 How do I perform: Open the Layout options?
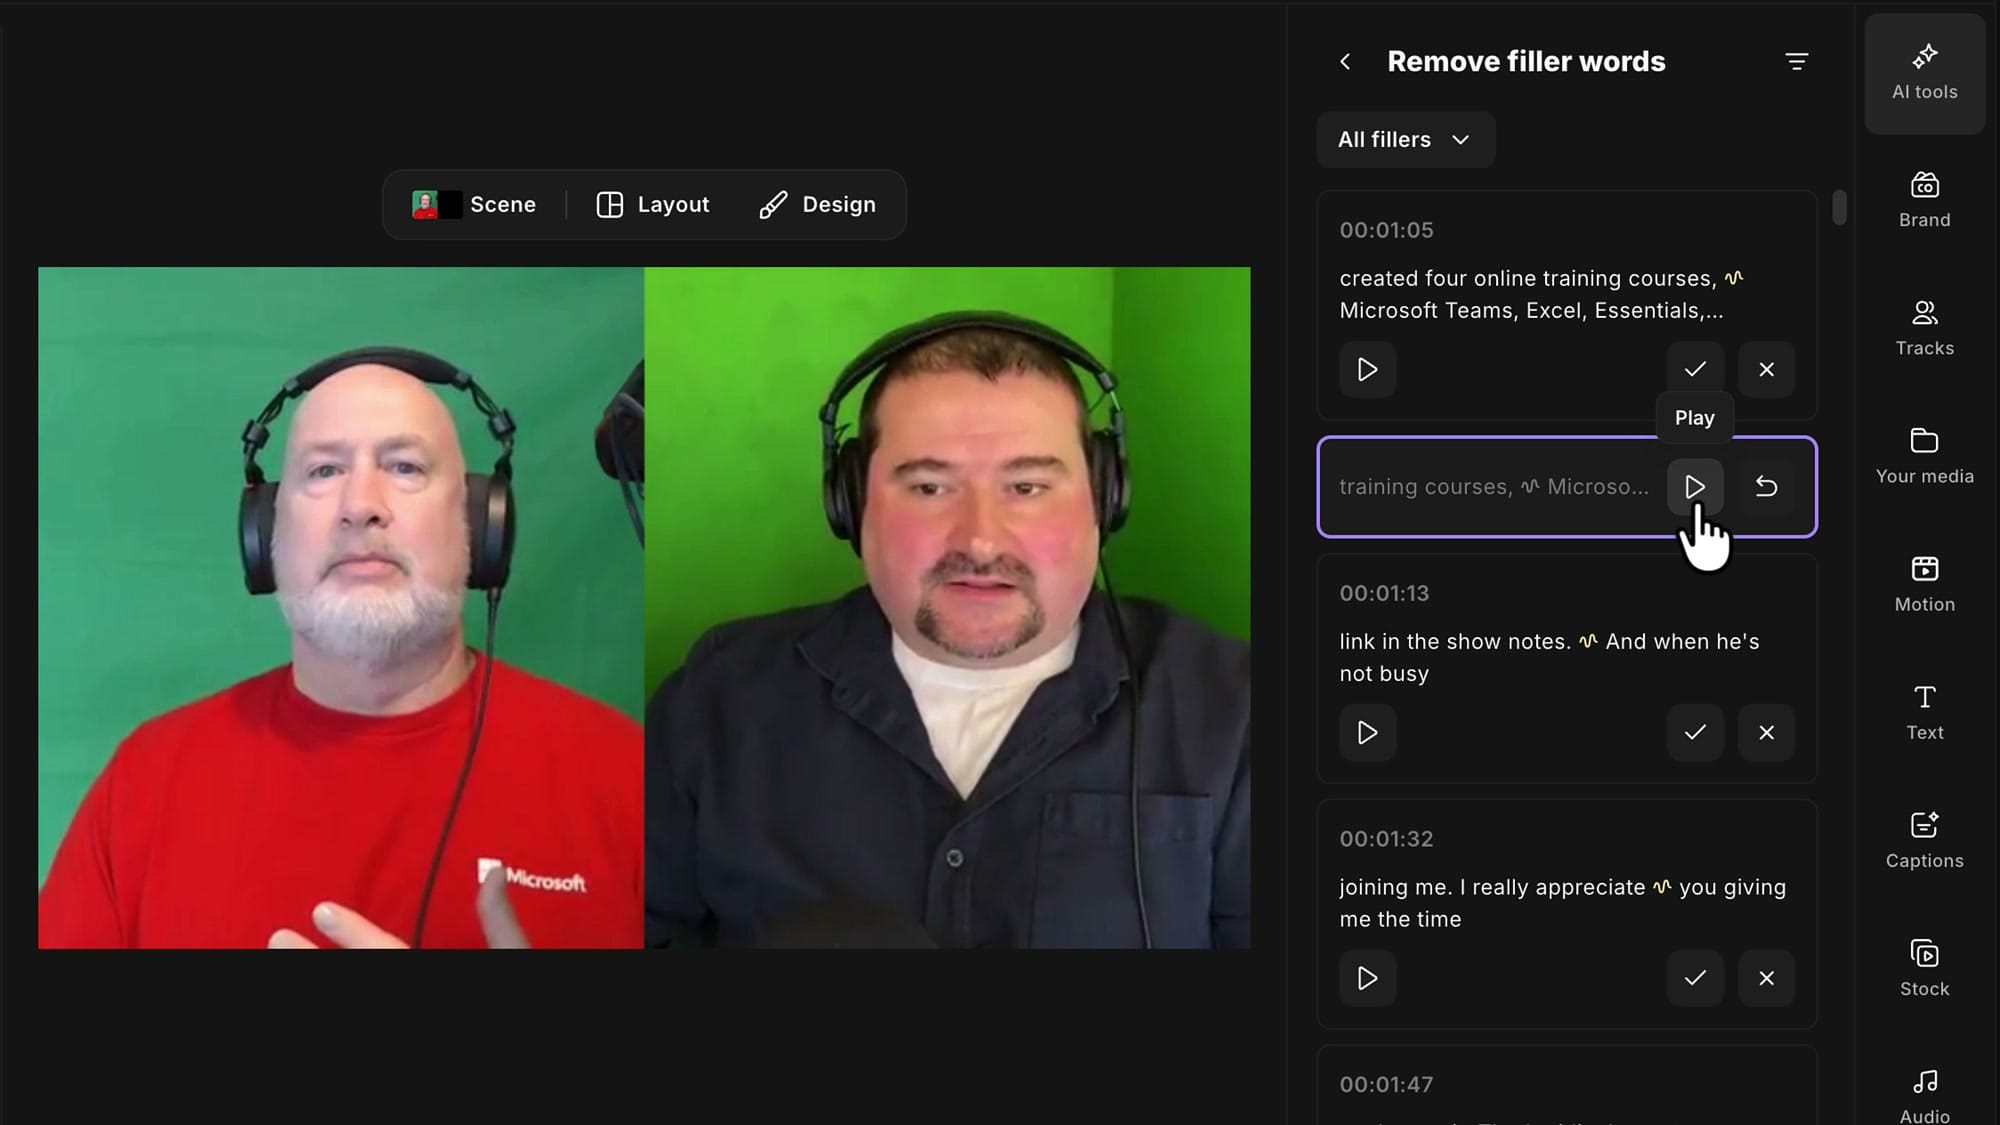point(653,205)
